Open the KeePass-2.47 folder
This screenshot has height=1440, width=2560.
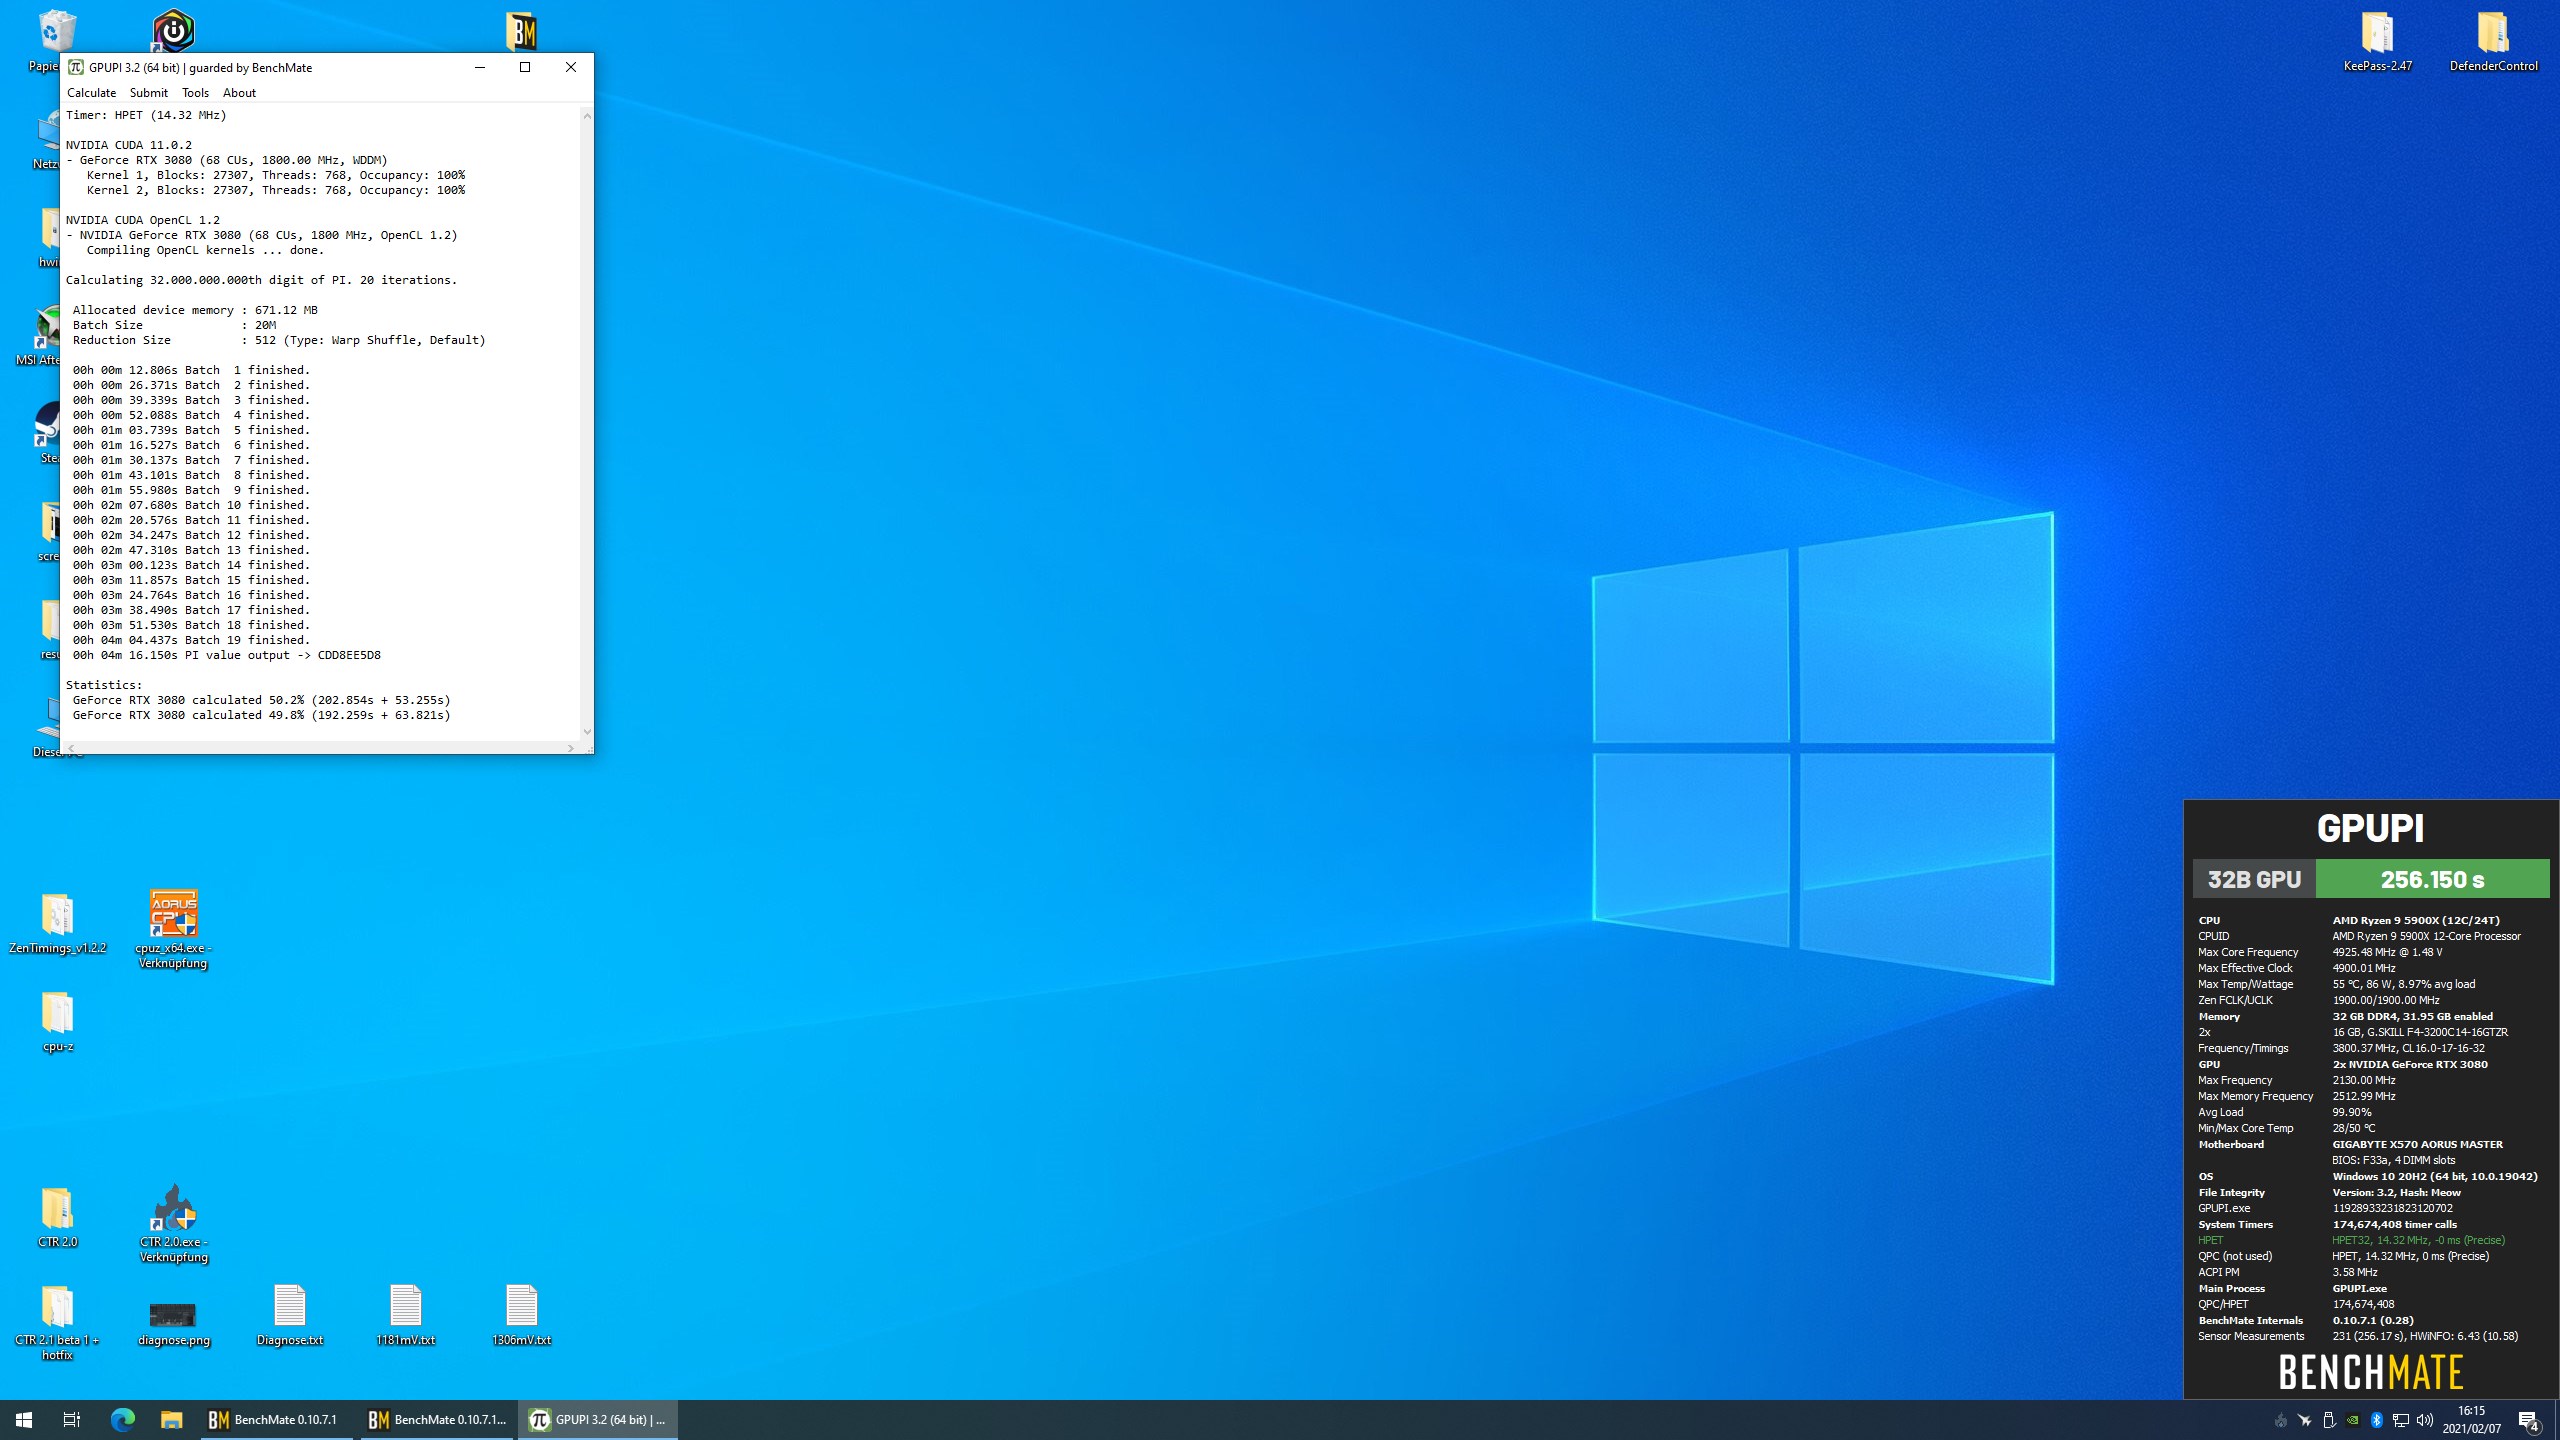pyautogui.click(x=2377, y=41)
